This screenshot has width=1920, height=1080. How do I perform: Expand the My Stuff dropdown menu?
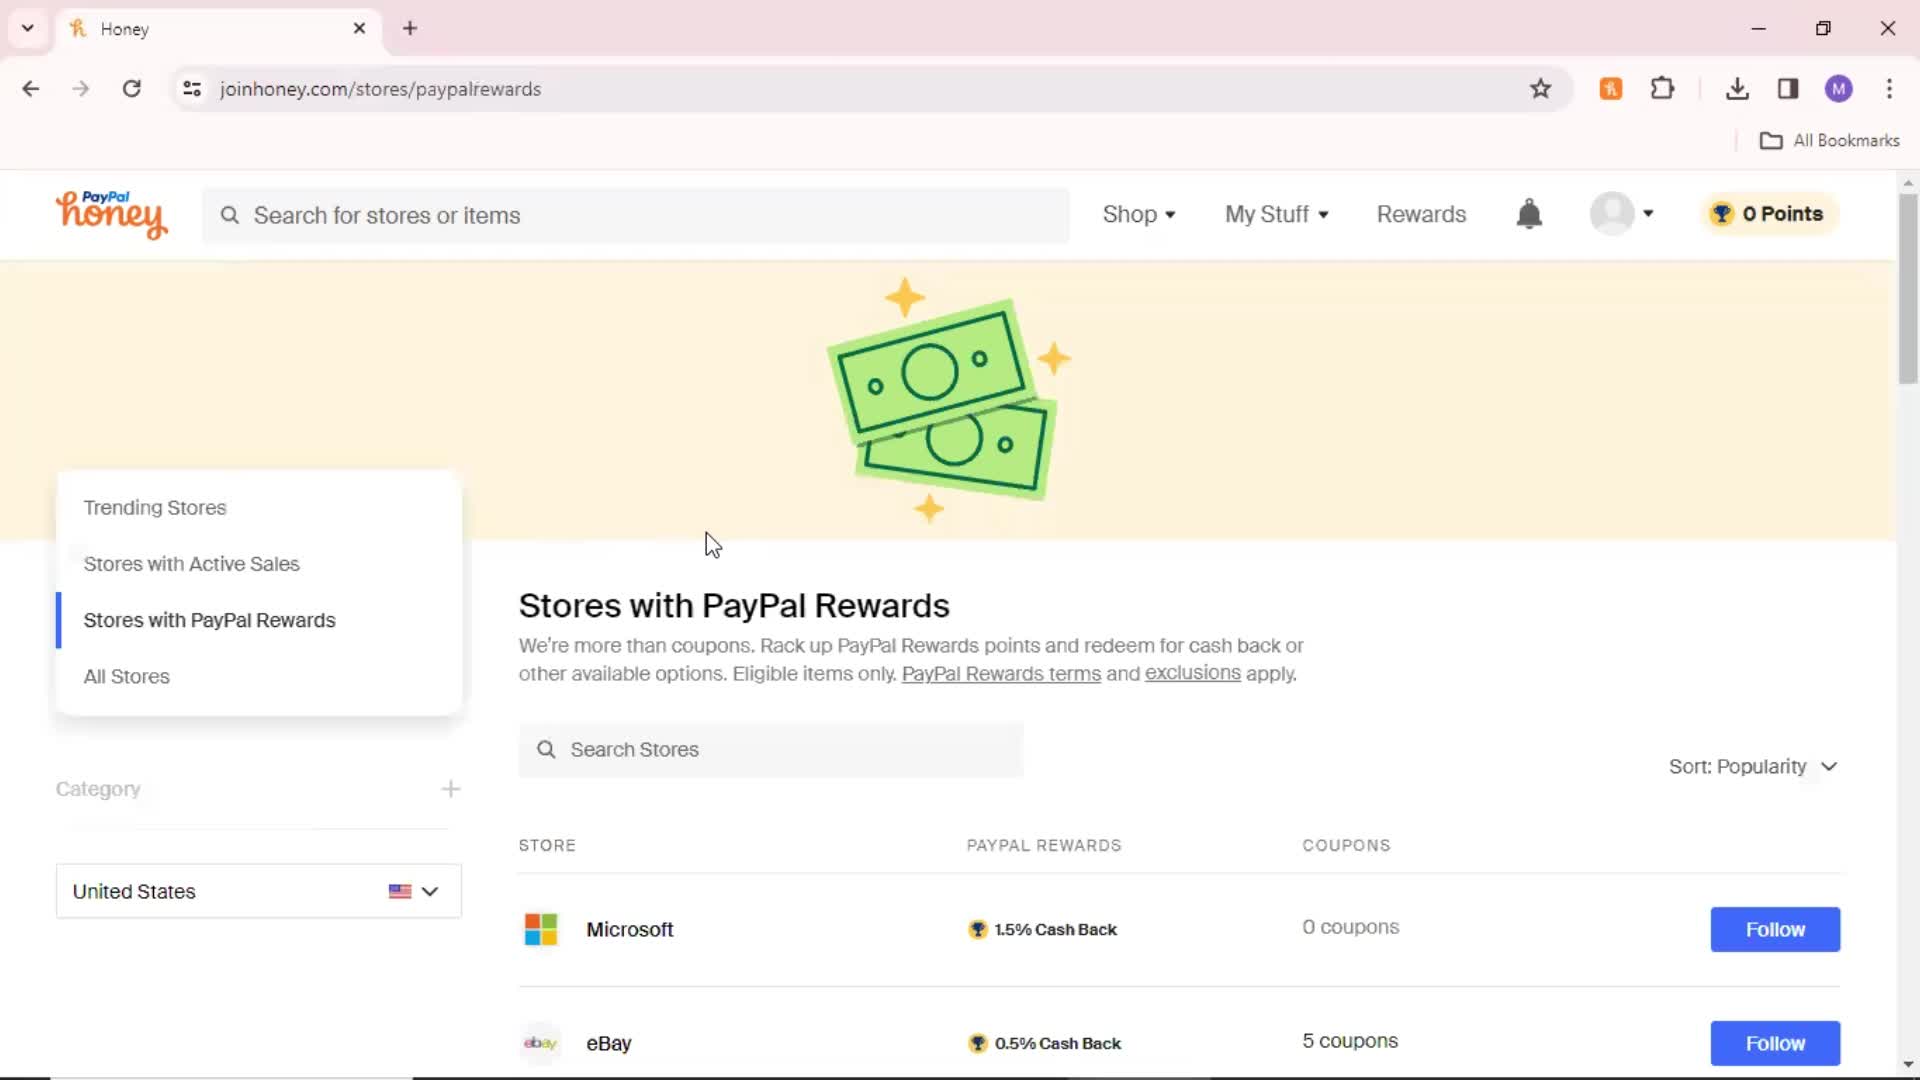(x=1275, y=214)
